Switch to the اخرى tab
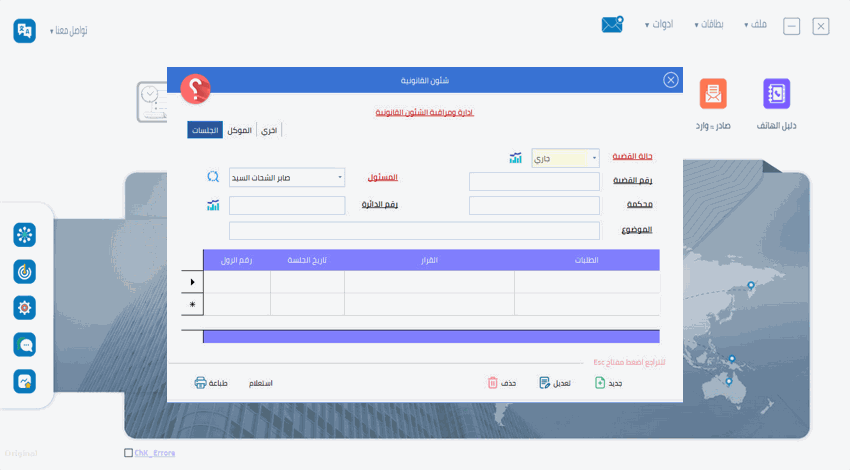This screenshot has height=470, width=850. coord(269,130)
